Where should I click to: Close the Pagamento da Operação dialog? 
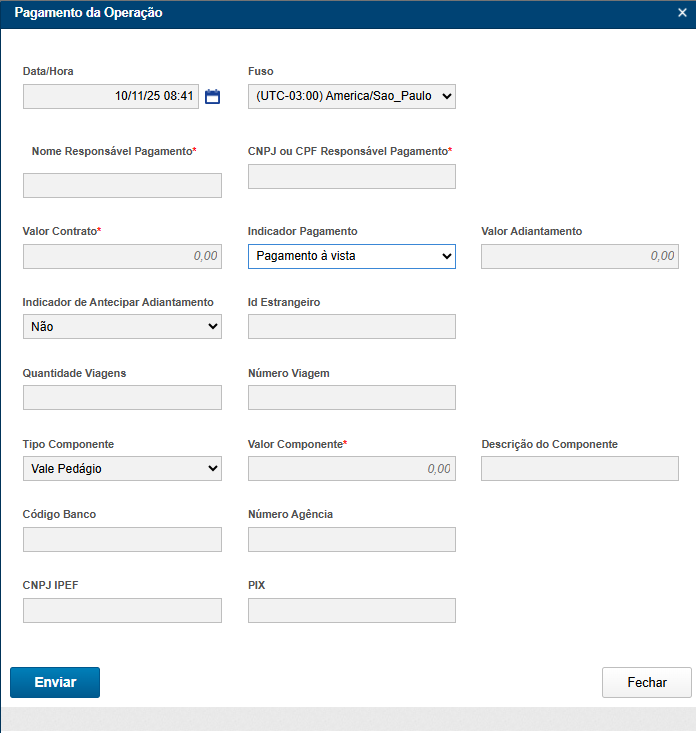[x=681, y=13]
